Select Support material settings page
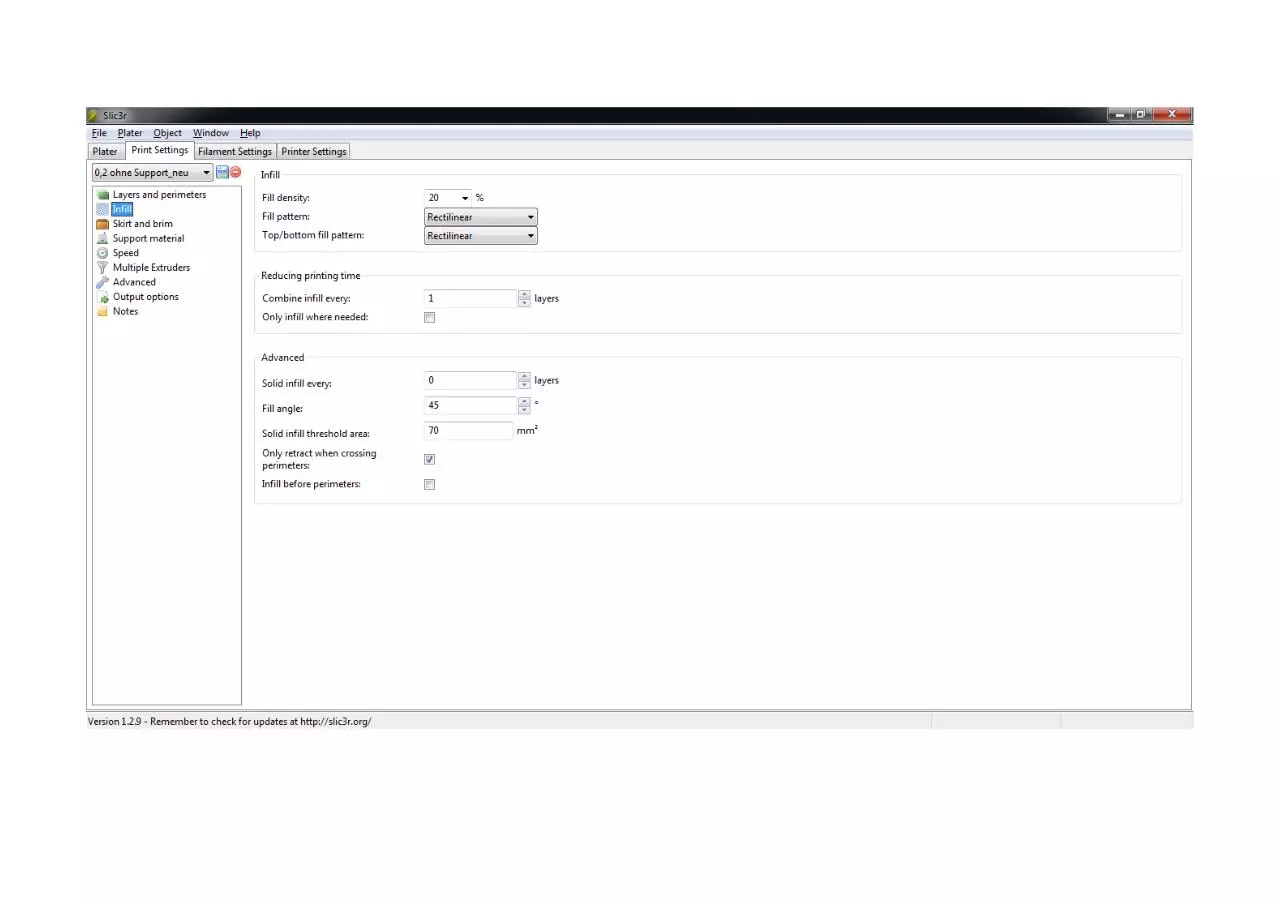Image resolution: width=1280 pixels, height=905 pixels. [x=148, y=238]
